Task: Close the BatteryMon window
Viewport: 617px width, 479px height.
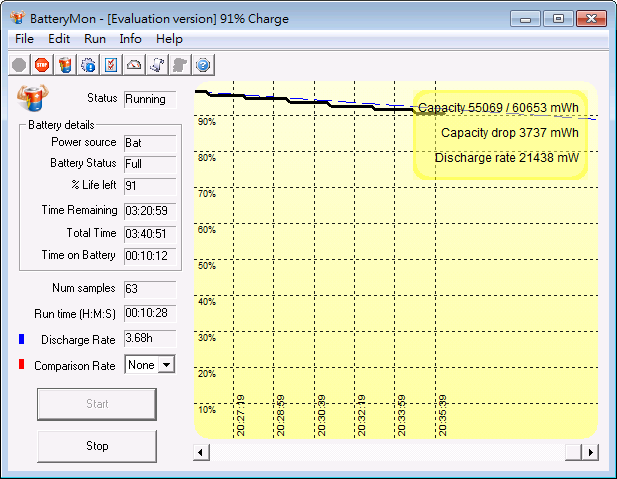Action: click(x=591, y=18)
